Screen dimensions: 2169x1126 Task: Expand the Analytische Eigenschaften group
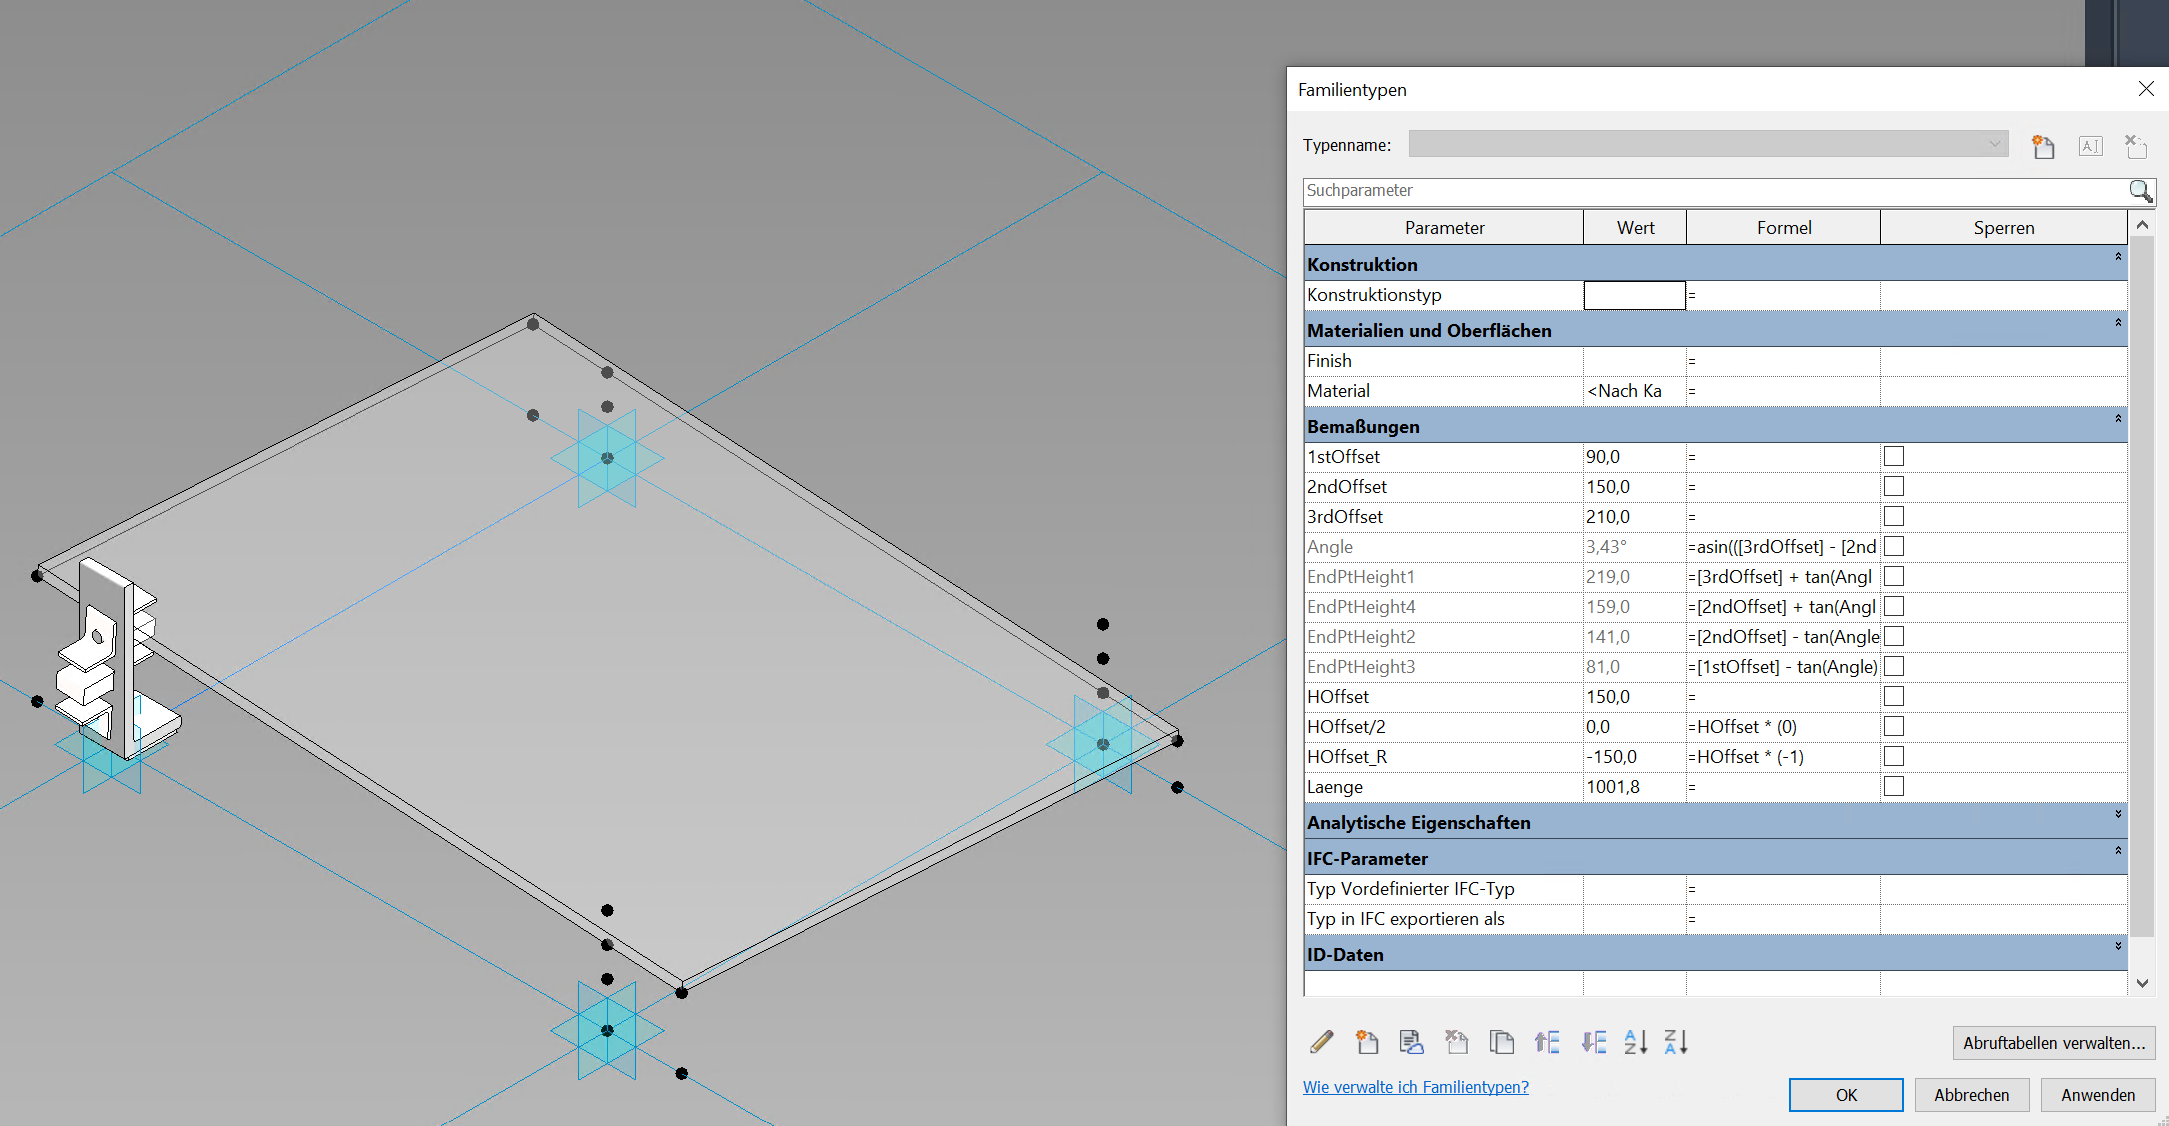2117,815
